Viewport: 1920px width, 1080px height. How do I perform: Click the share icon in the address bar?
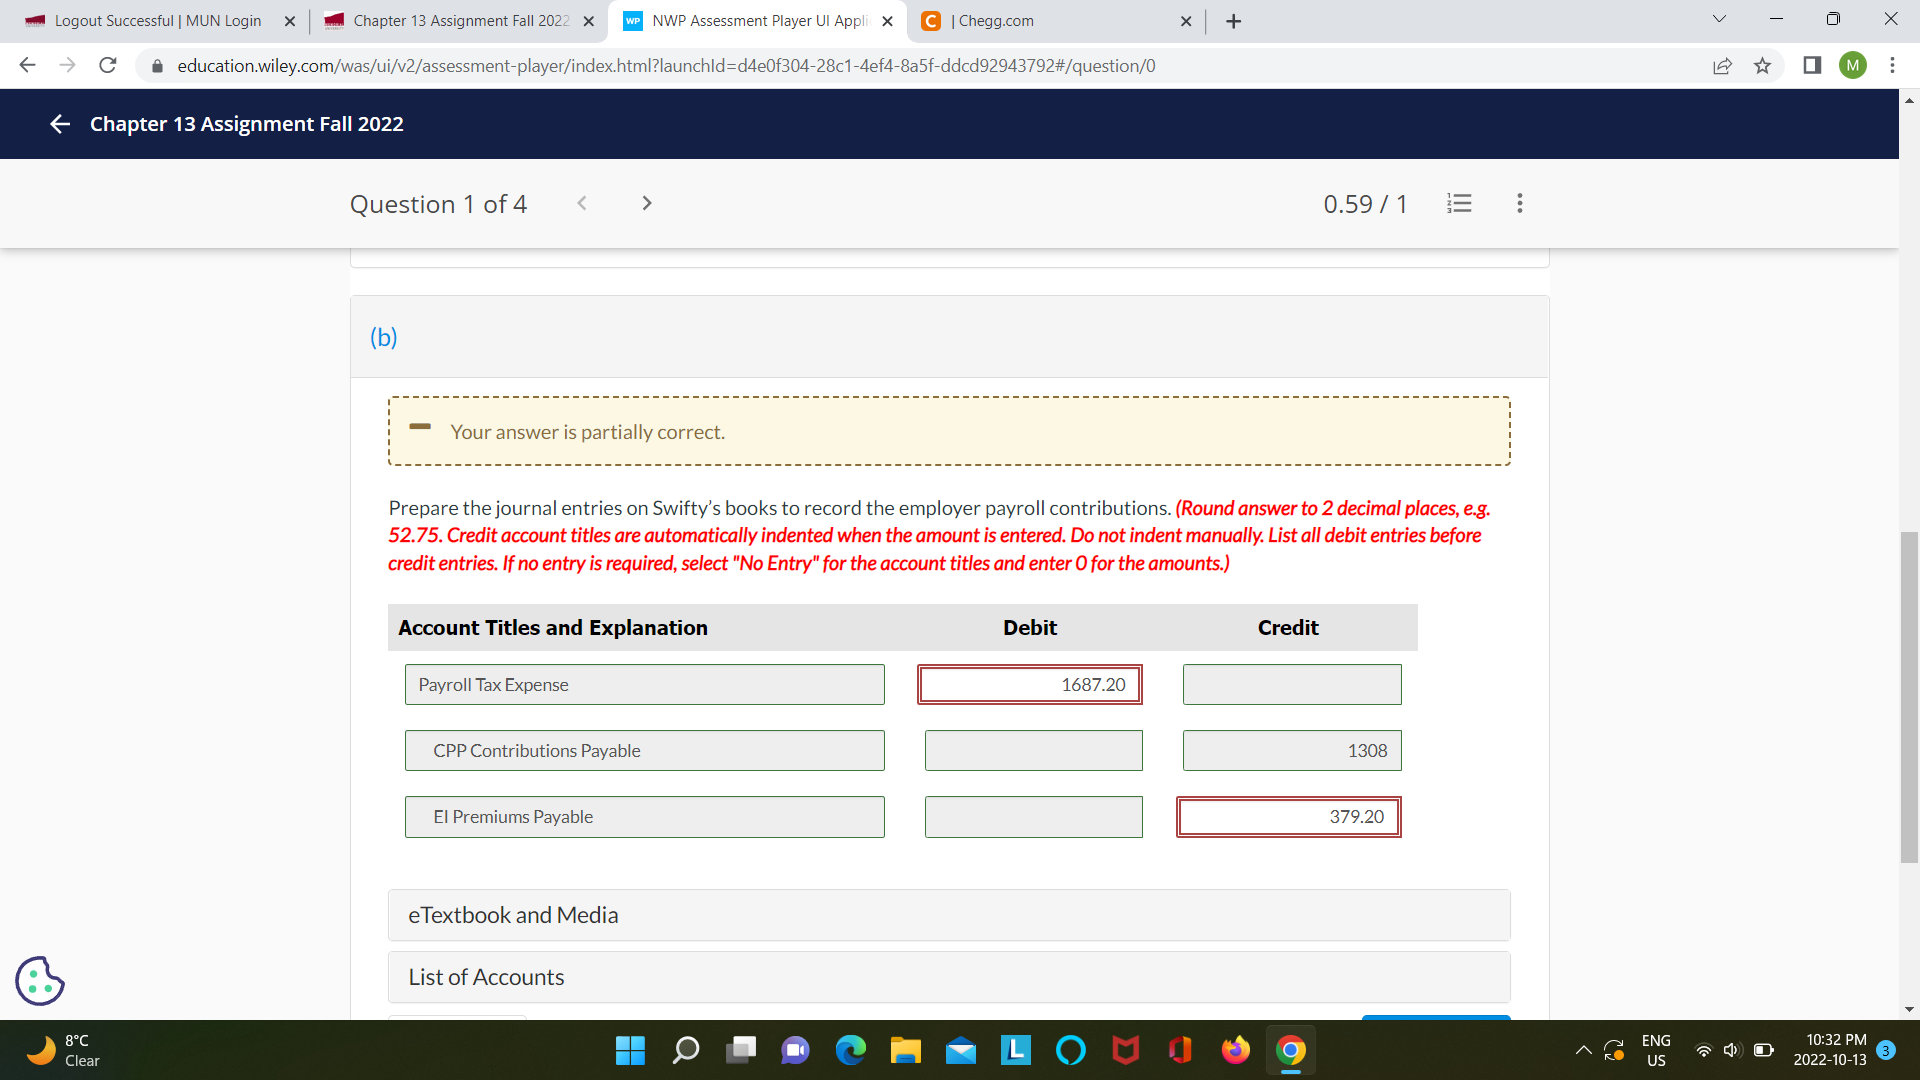(1722, 66)
